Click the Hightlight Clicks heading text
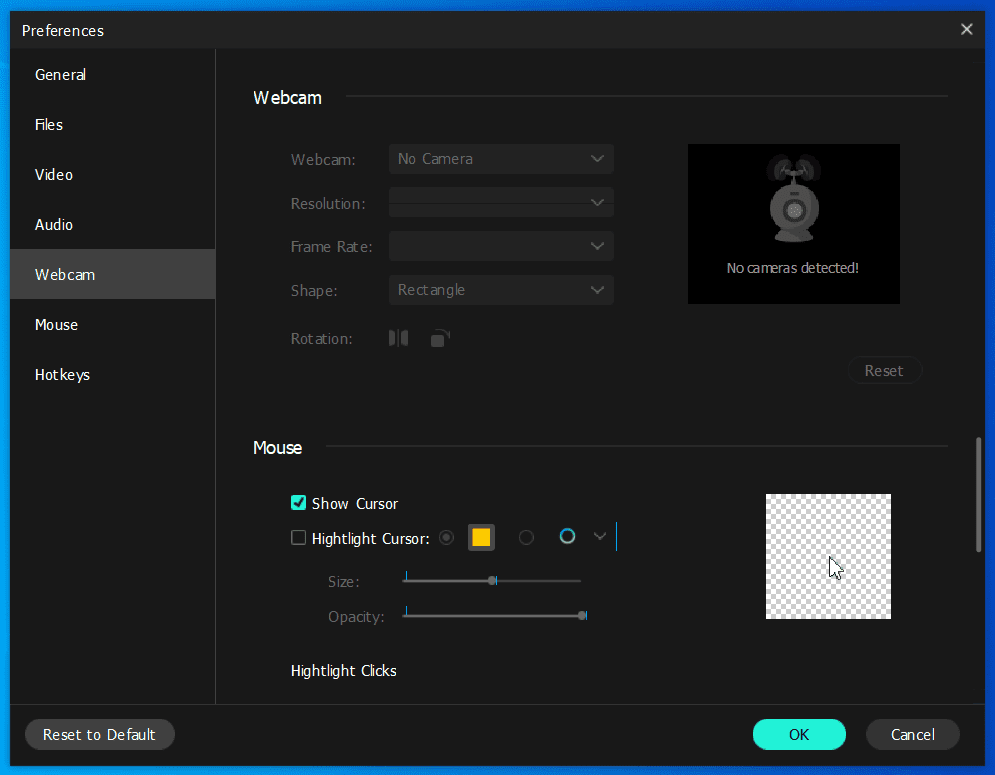995x775 pixels. (x=343, y=670)
